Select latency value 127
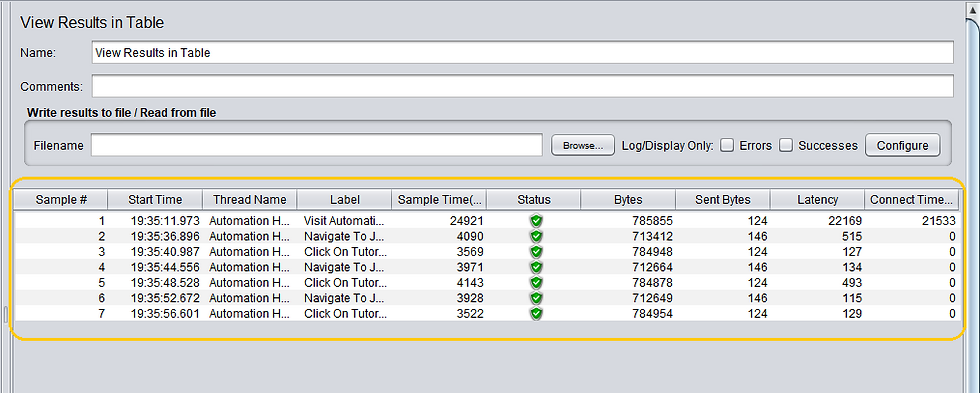Viewport: 980px width, 393px height. pos(851,252)
